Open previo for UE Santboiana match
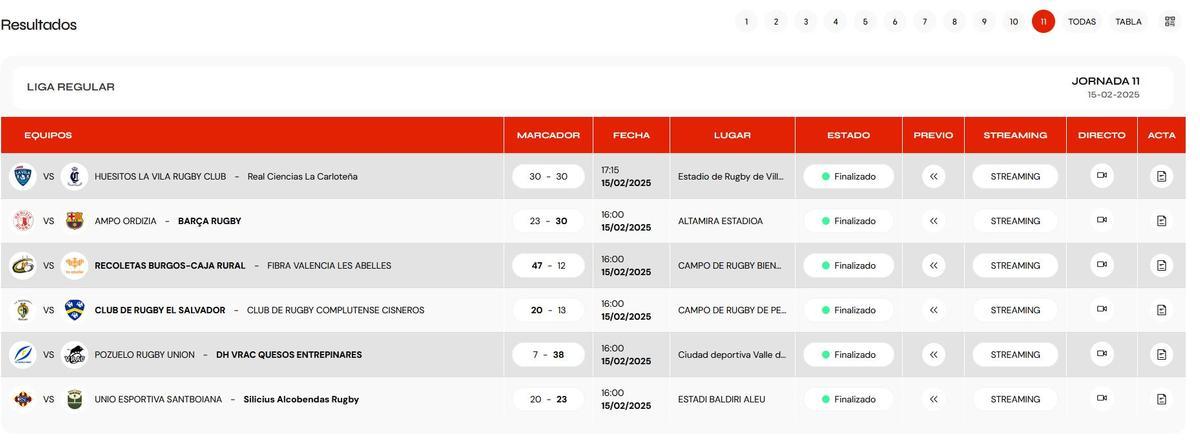Screen dimensions: 1200x445 point(934,399)
